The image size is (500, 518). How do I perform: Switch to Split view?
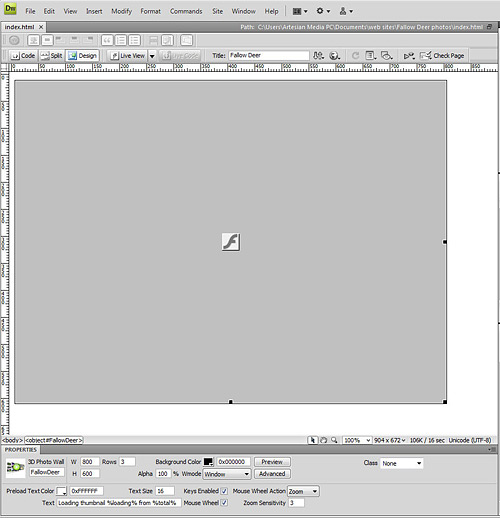pos(52,56)
